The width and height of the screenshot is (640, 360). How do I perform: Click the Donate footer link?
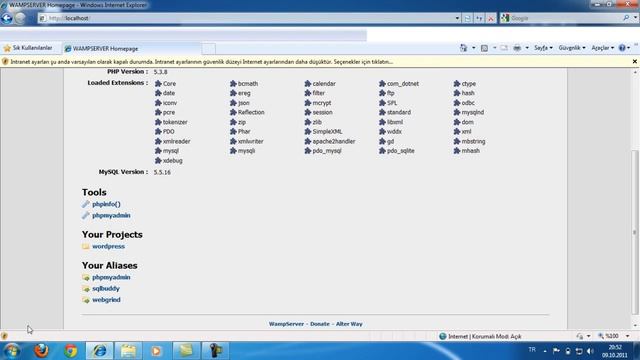(x=320, y=324)
